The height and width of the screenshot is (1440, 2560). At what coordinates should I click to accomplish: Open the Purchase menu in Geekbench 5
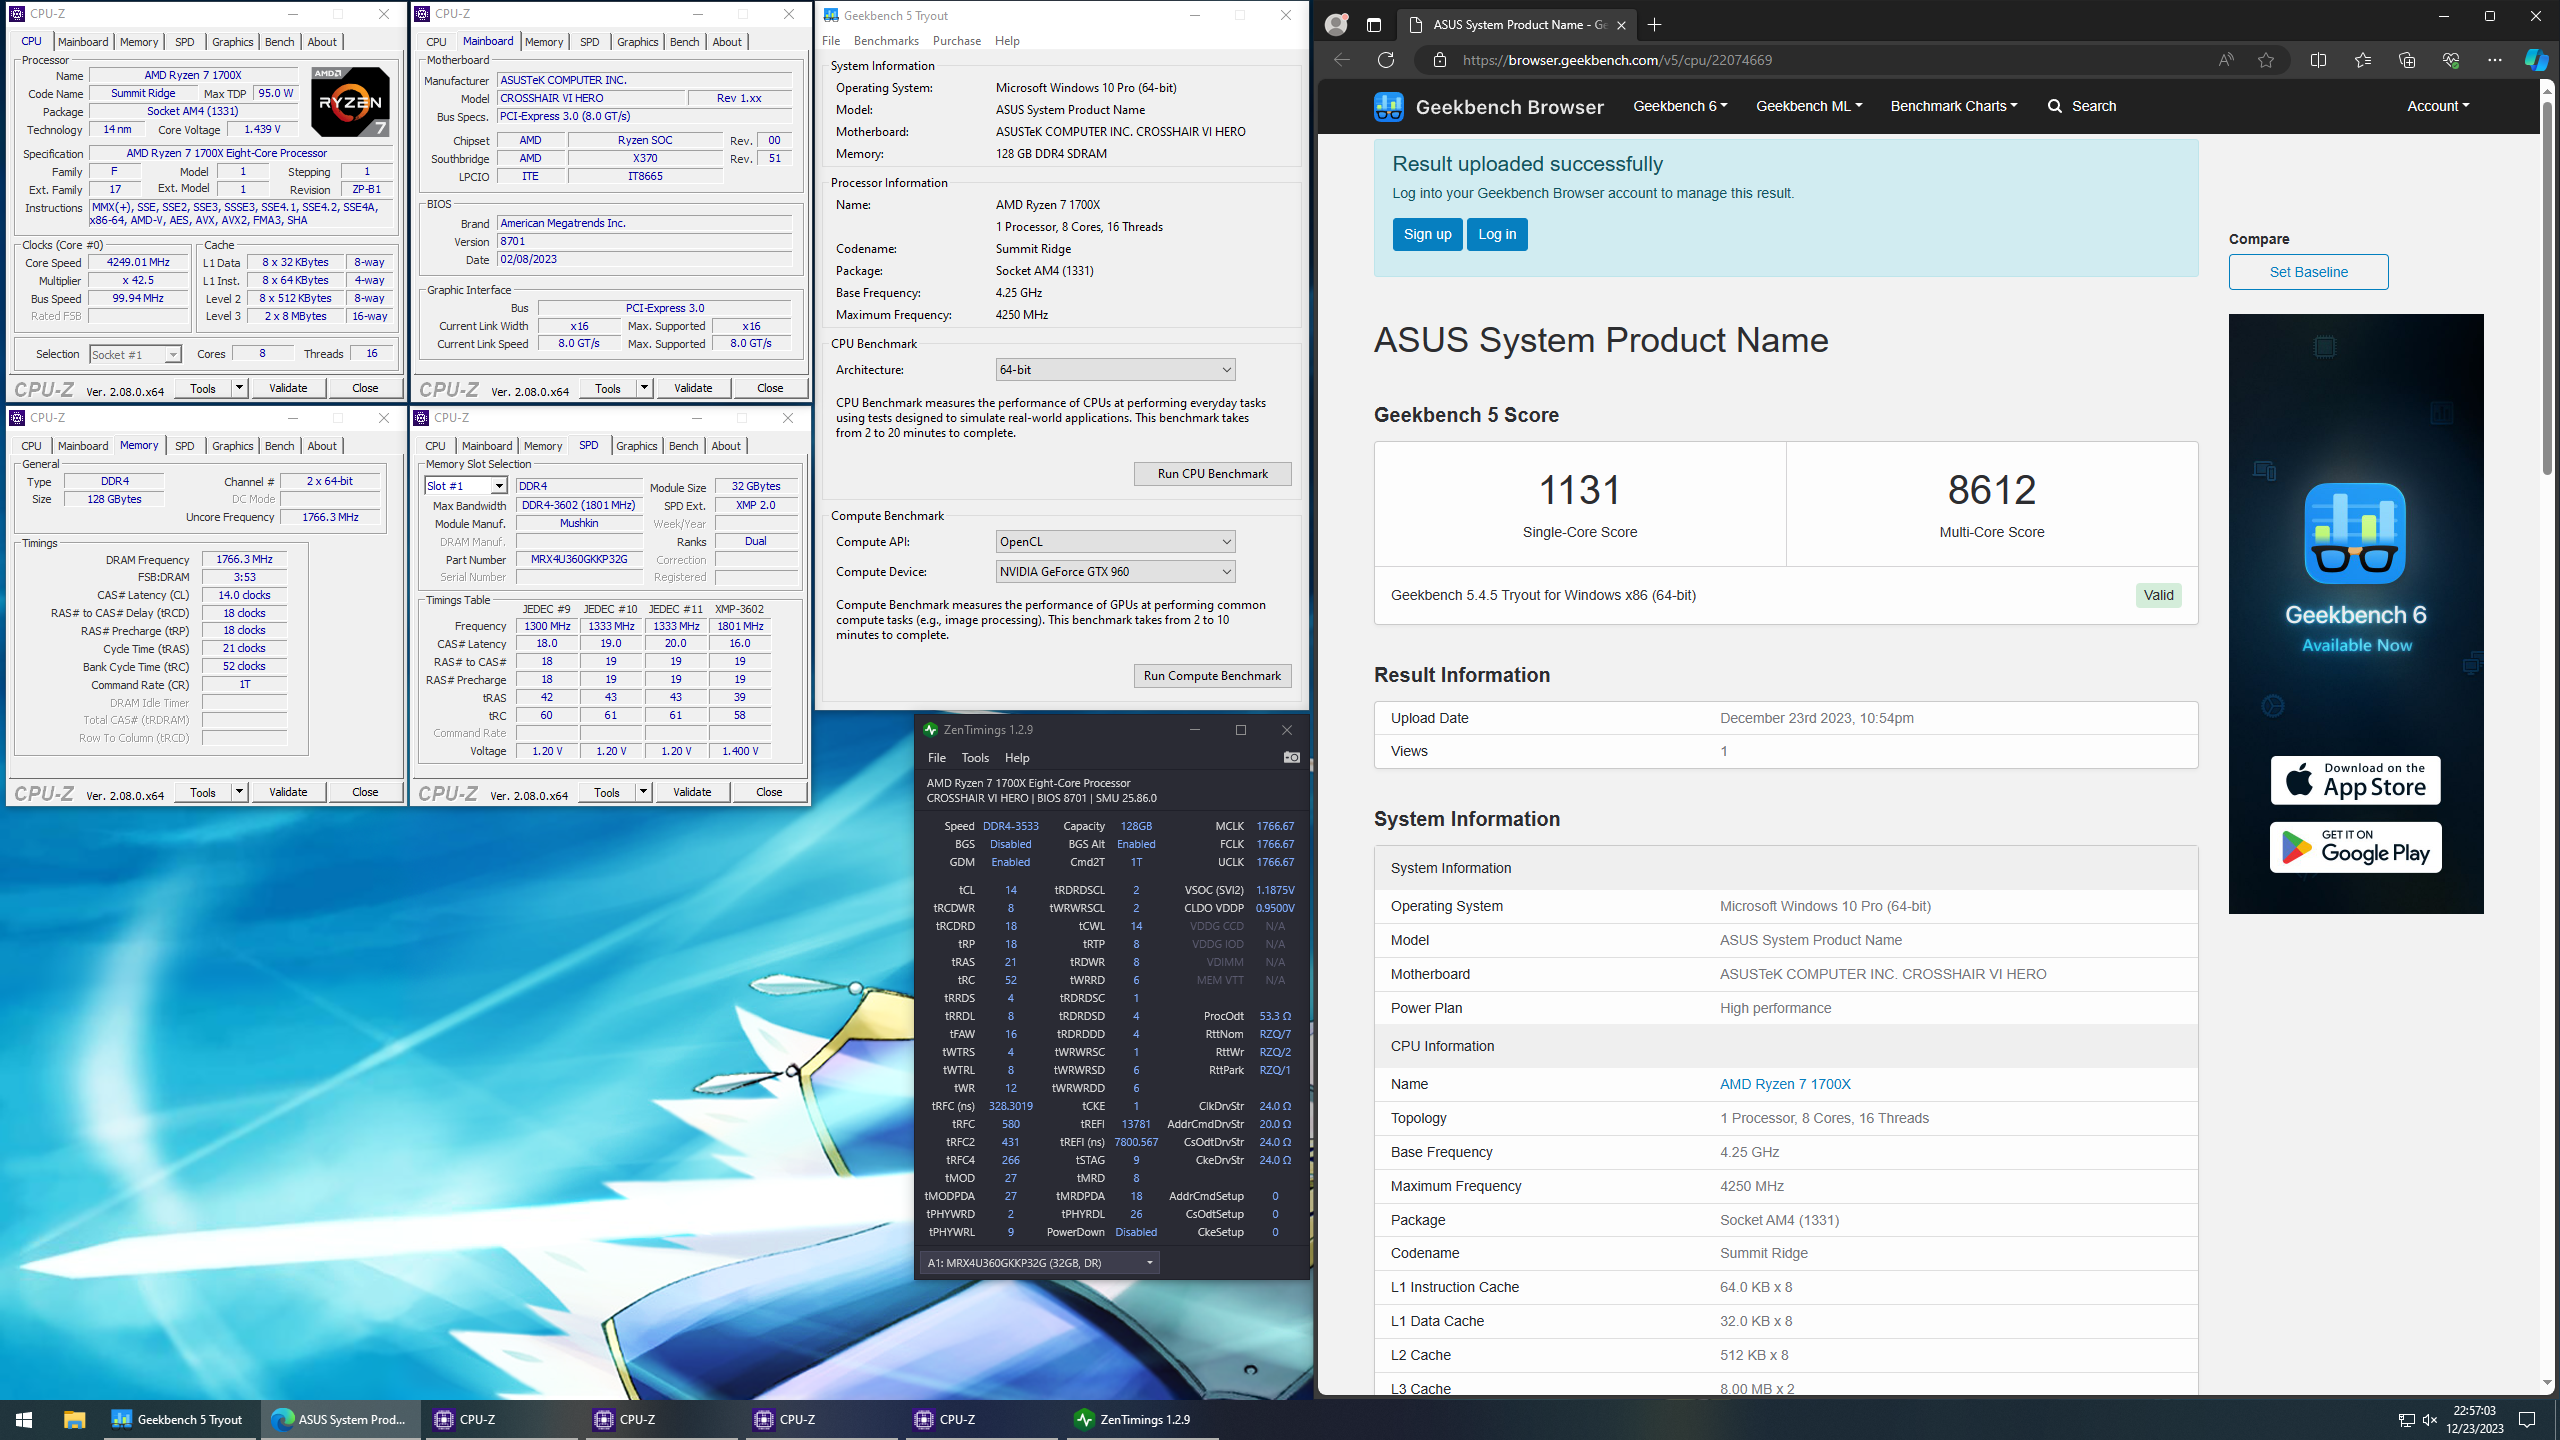pyautogui.click(x=956, y=41)
